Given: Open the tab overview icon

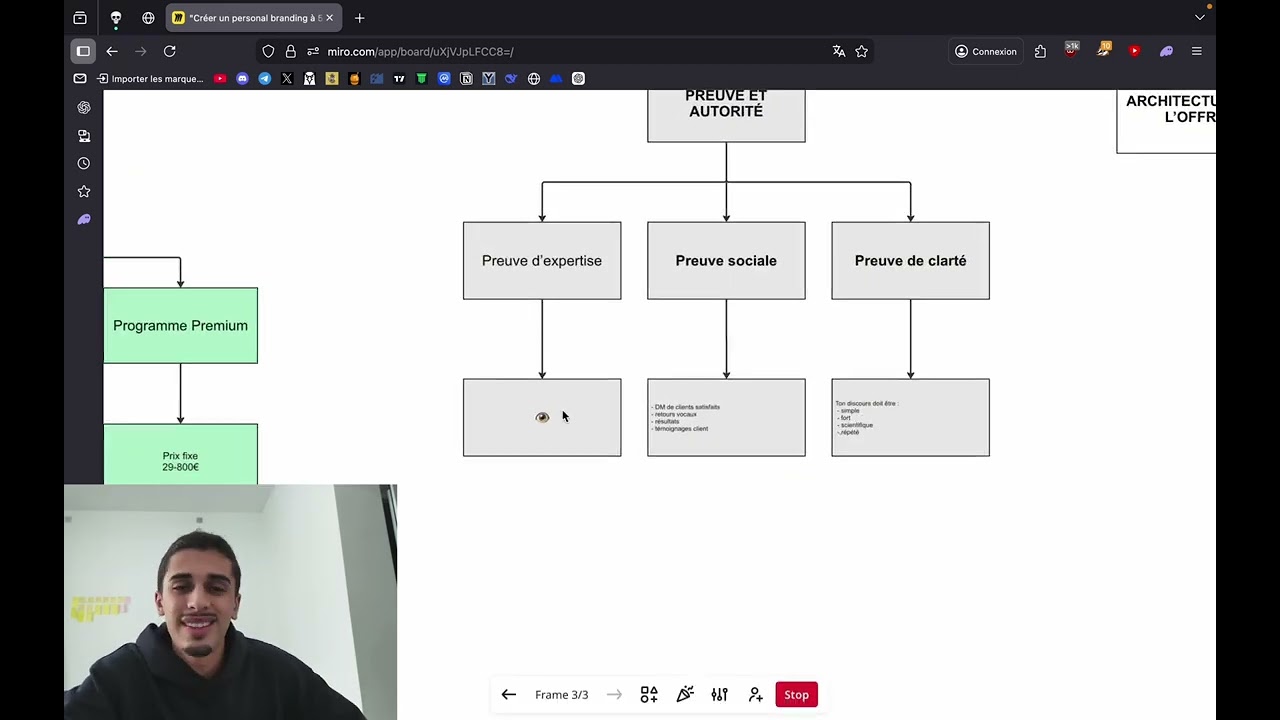Looking at the screenshot, I should 80,18.
